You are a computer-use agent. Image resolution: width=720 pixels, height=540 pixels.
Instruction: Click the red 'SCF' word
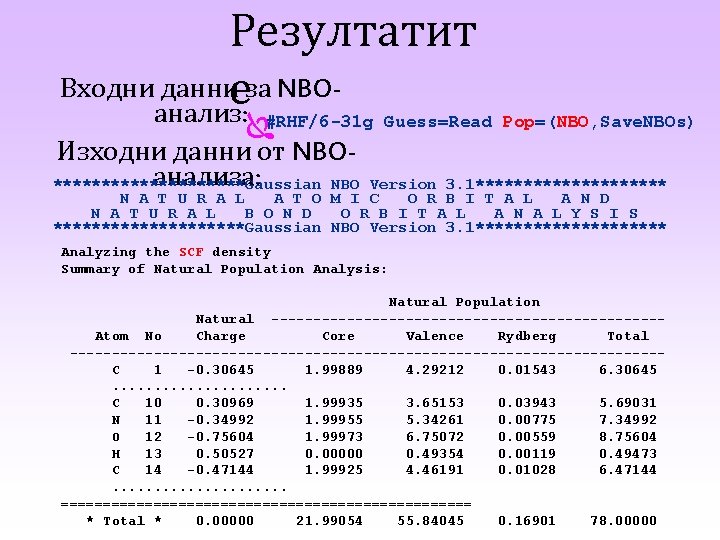(x=191, y=252)
